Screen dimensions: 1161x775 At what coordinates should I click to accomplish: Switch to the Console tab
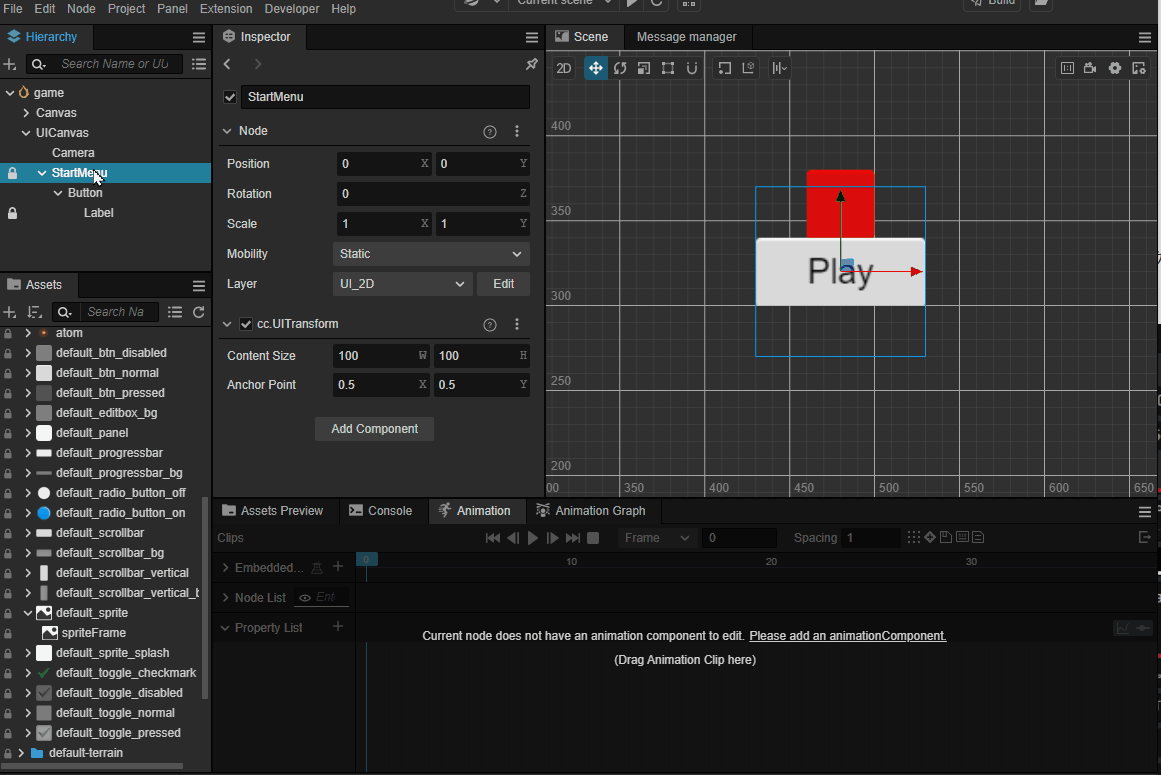tap(380, 511)
